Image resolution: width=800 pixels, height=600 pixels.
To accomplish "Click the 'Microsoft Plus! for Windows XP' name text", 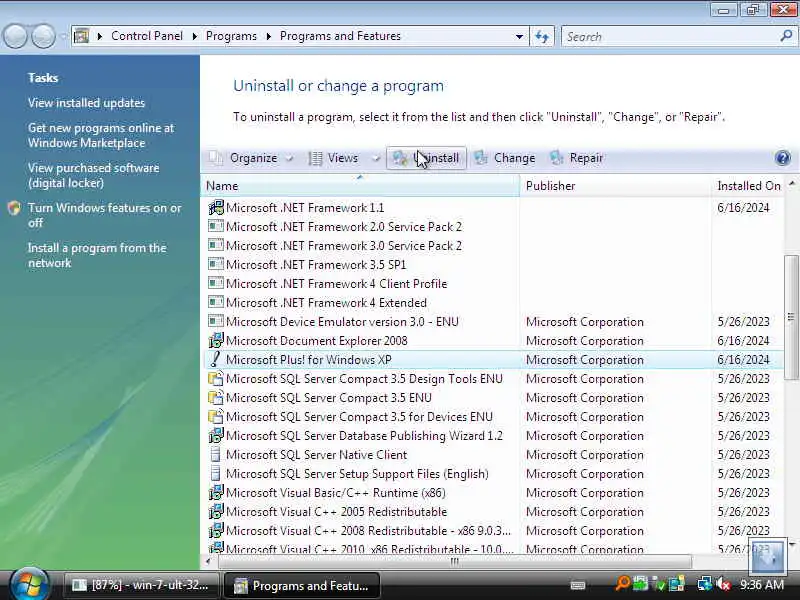I will point(309,360).
